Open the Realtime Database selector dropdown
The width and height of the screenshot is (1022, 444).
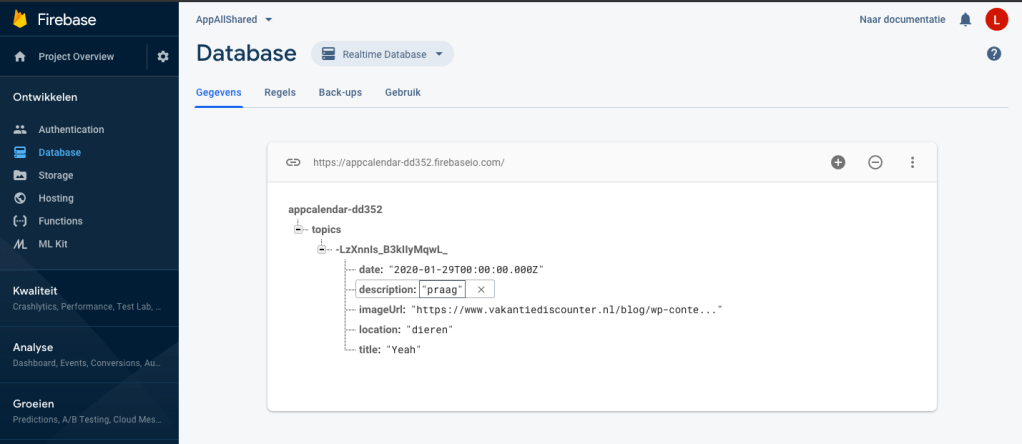click(x=382, y=54)
